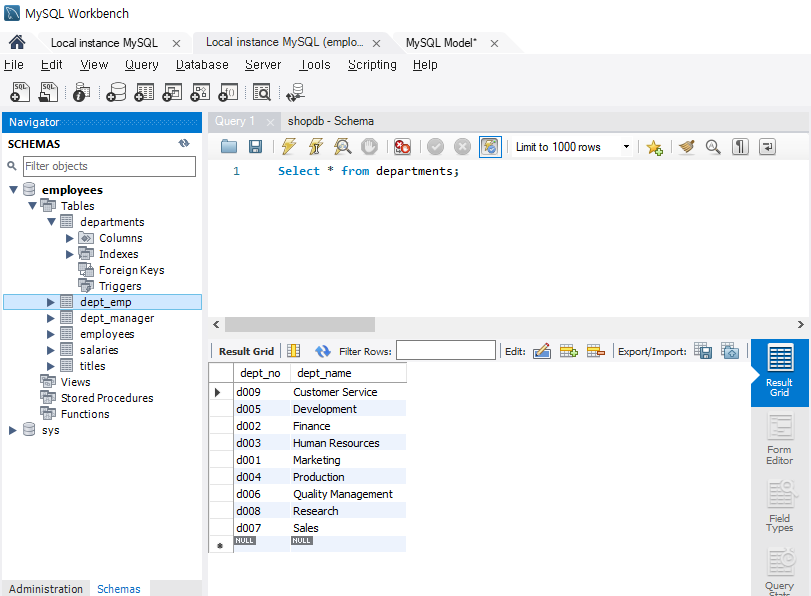Collapse the departments table
The image size is (811, 596).
pyautogui.click(x=52, y=222)
